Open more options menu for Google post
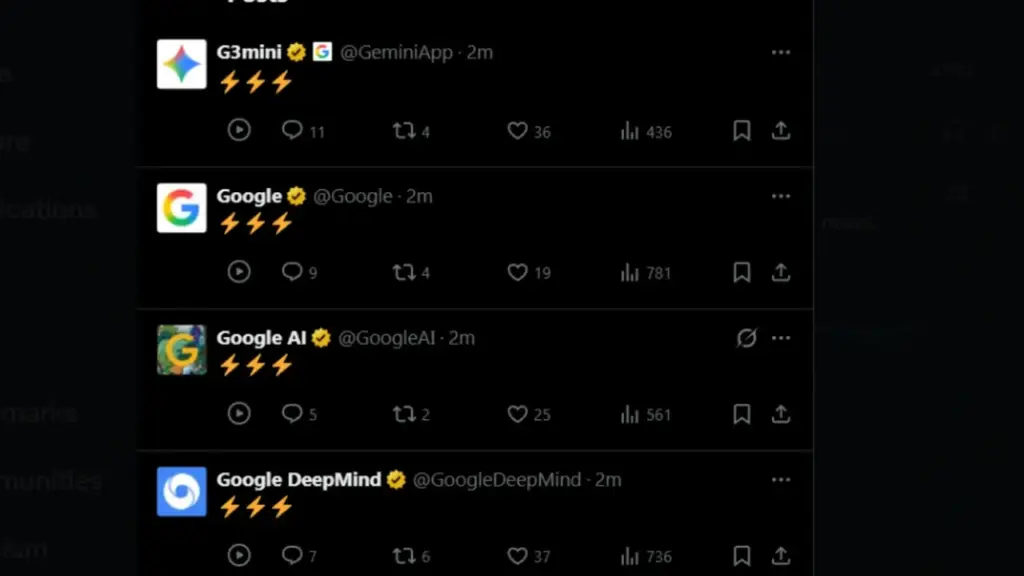The width and height of the screenshot is (1024, 576). click(781, 196)
